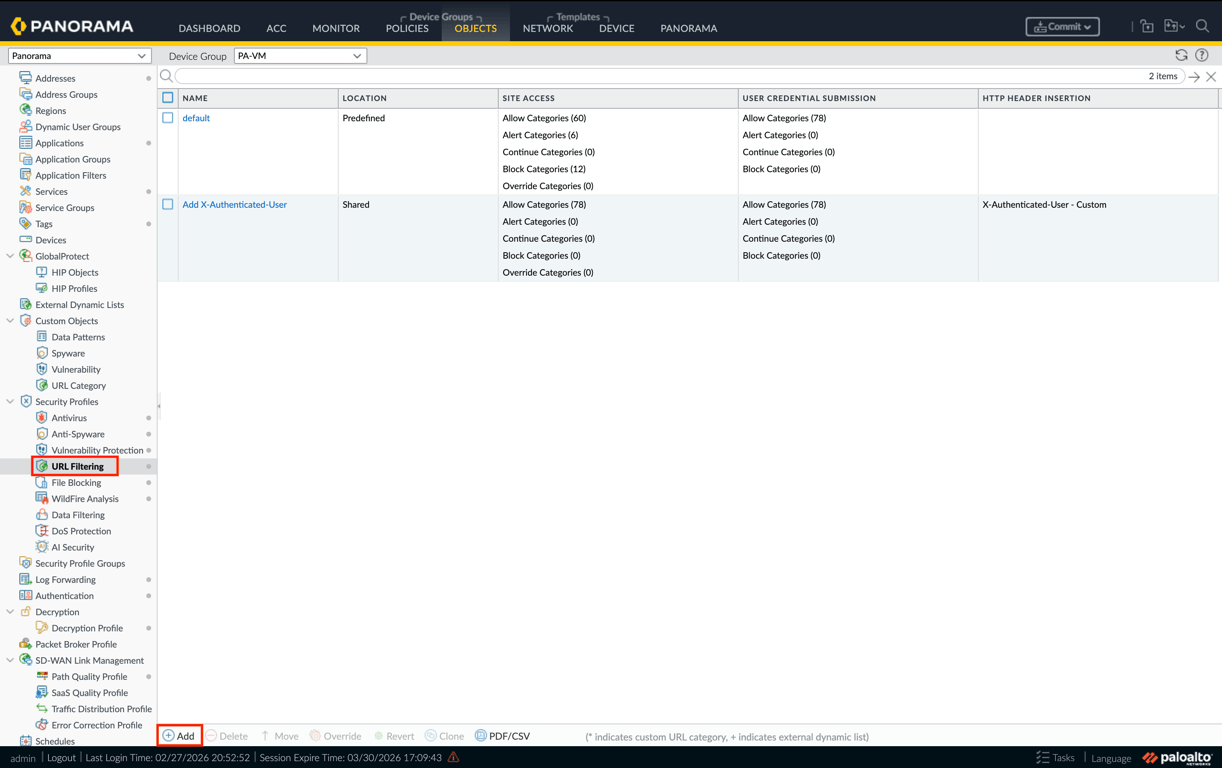This screenshot has height=768, width=1222.
Task: Check the select-all checkbox in table header
Action: [168, 98]
